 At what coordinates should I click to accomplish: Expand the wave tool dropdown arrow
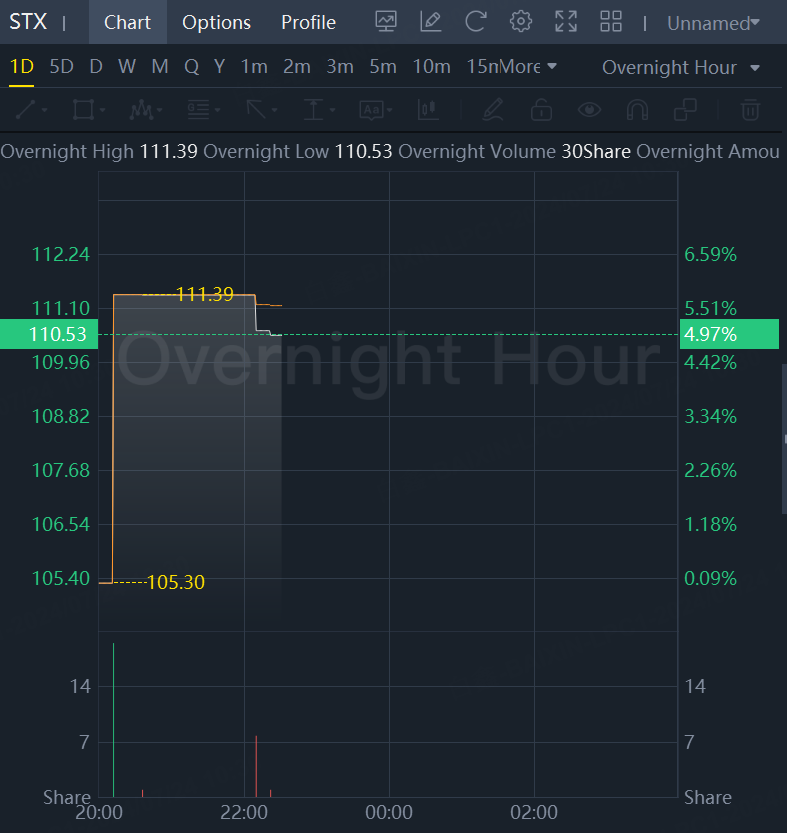pyautogui.click(x=159, y=110)
